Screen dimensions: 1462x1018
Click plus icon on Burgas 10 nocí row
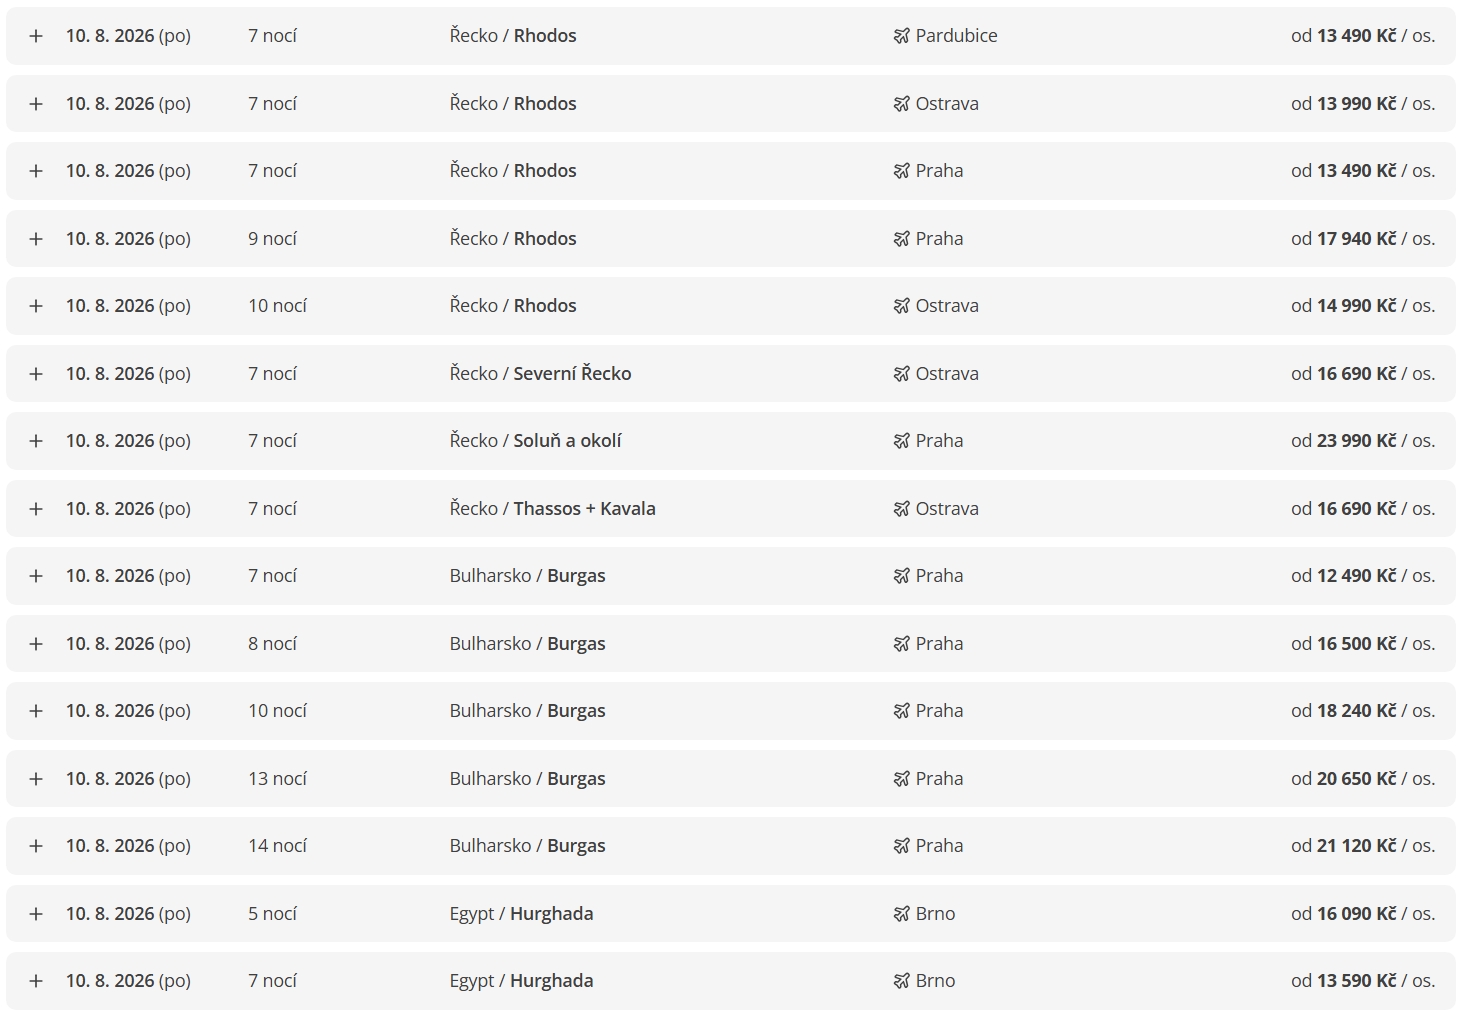pyautogui.click(x=36, y=711)
